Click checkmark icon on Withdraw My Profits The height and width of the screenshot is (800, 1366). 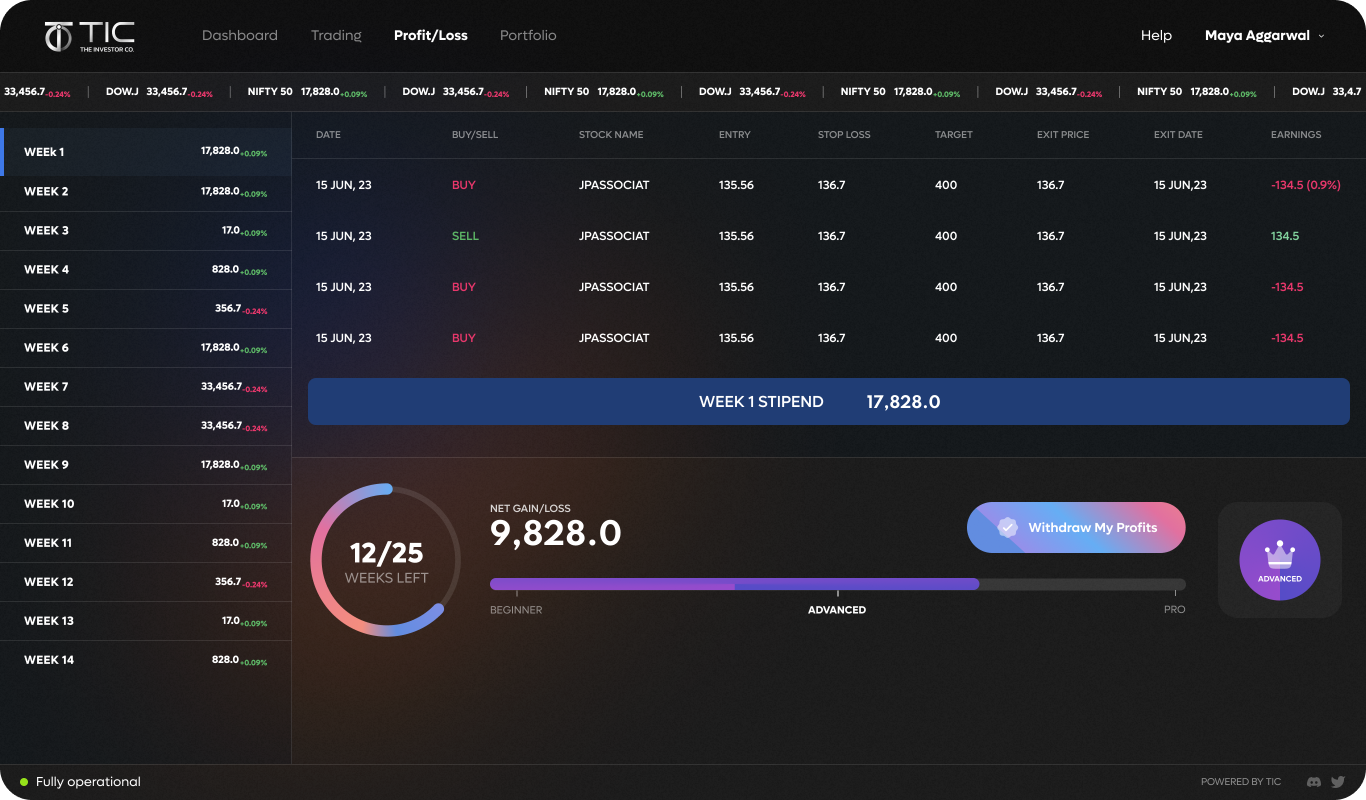click(1008, 527)
